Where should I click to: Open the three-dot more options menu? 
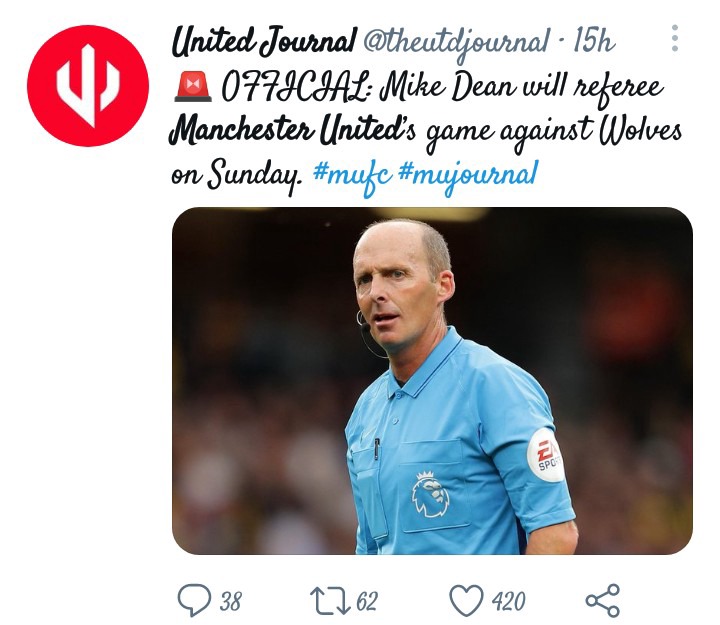pos(675,38)
